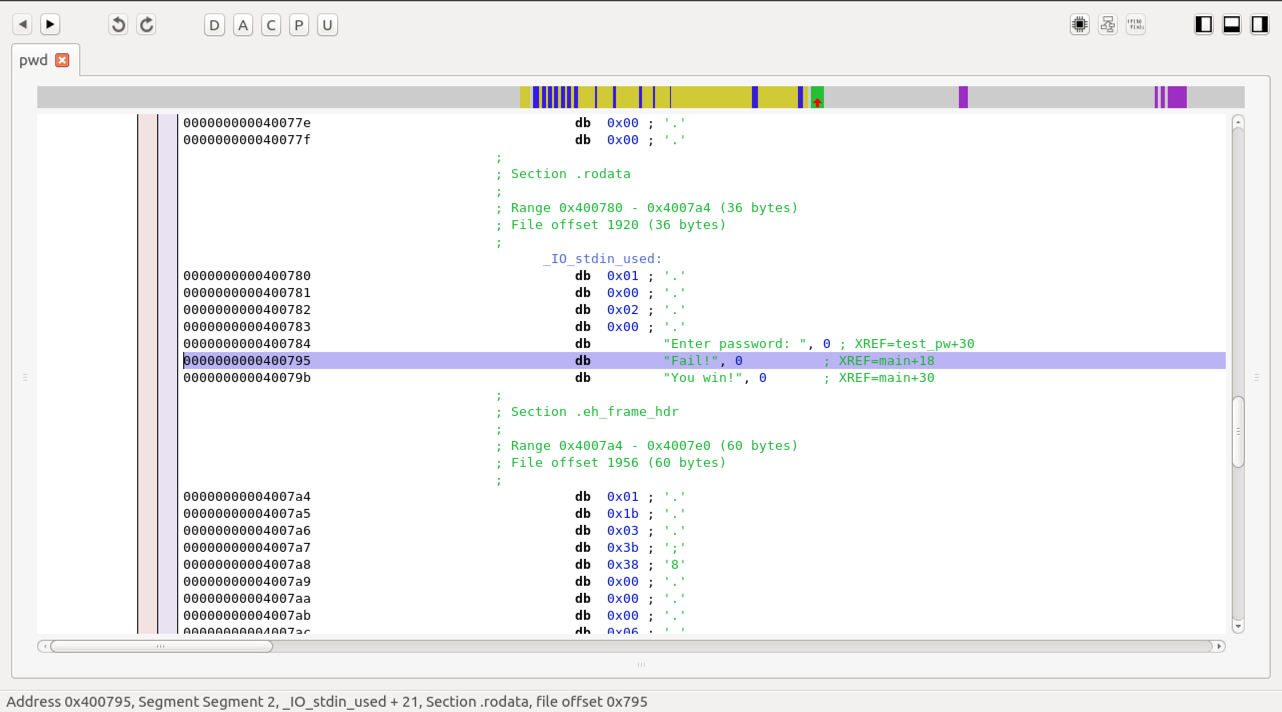Mark selection as data with D button
This screenshot has height=712, width=1282.
(x=214, y=25)
